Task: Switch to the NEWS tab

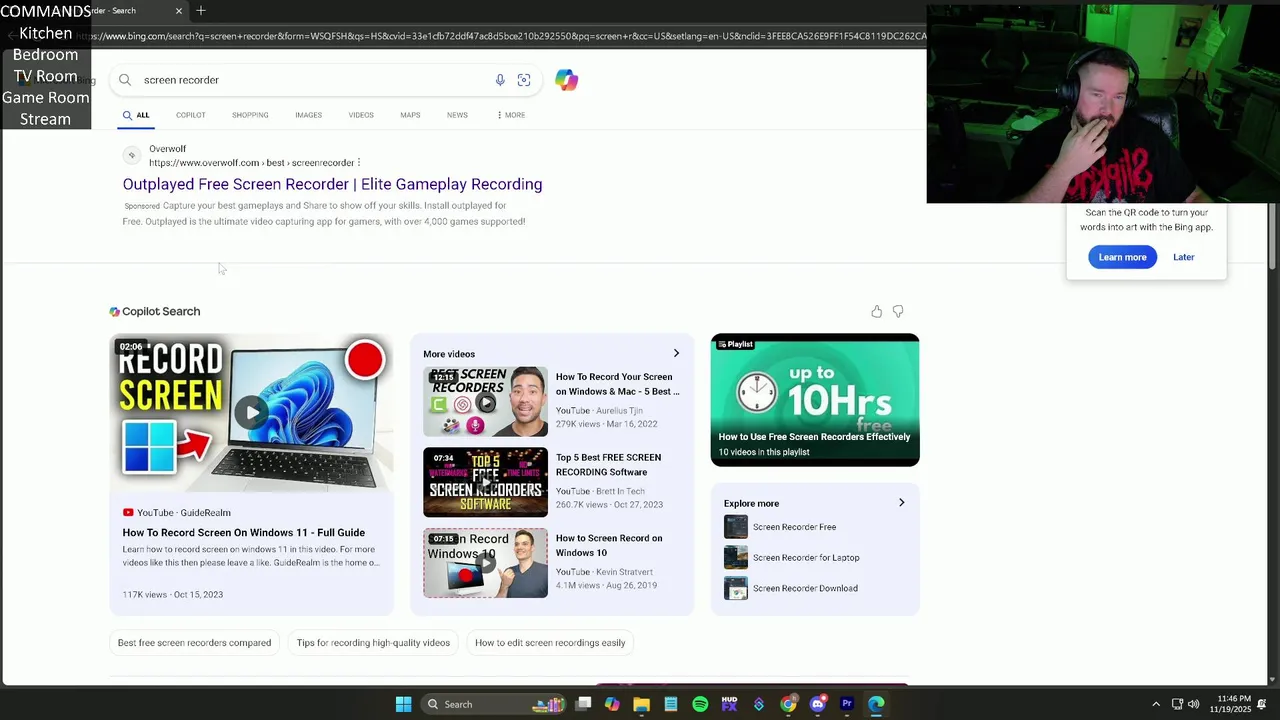Action: point(457,115)
